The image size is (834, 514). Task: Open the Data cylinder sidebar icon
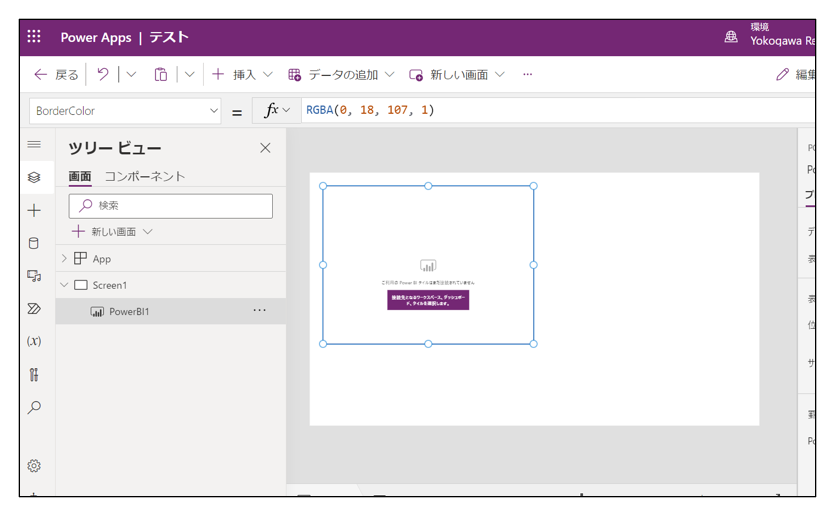[34, 243]
